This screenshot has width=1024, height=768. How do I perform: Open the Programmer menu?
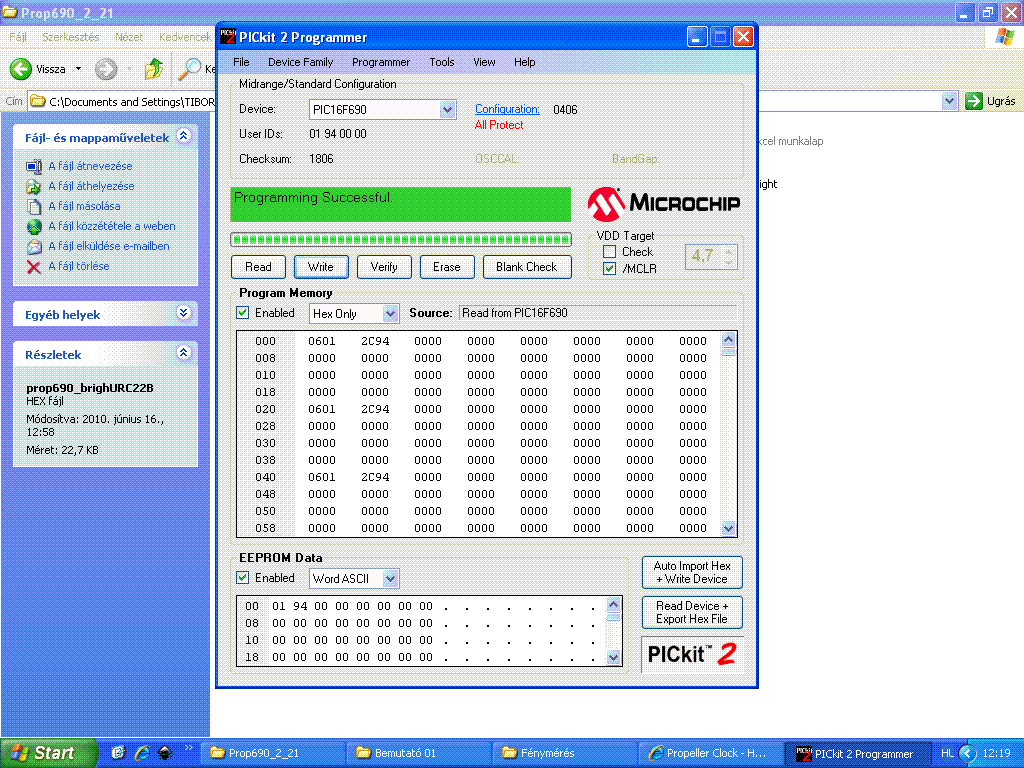coord(381,62)
